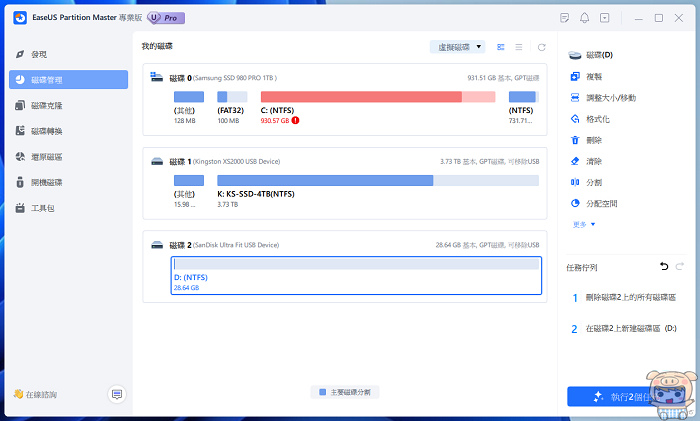This screenshot has width=700, height=421.
Task: Open 在線諮詢 online support link
Action: (x=35, y=394)
